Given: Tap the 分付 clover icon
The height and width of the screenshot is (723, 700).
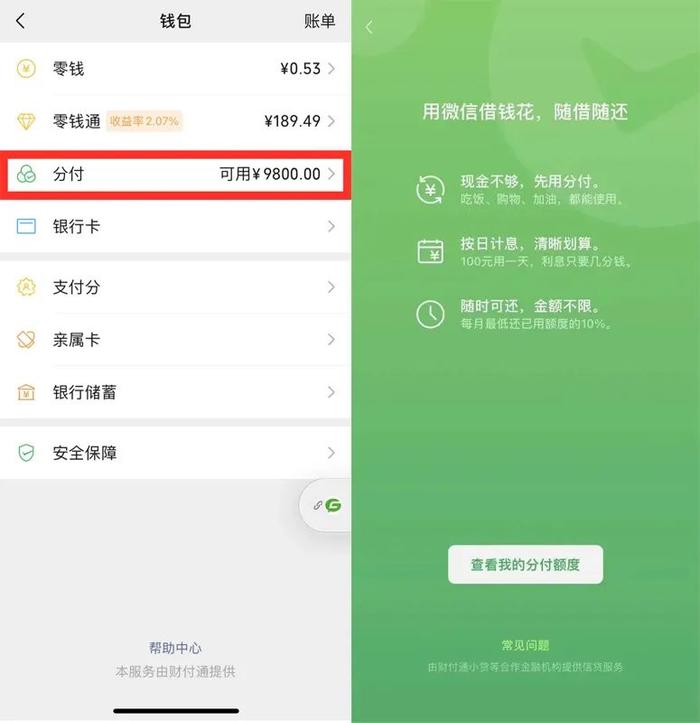Looking at the screenshot, I should [26, 174].
